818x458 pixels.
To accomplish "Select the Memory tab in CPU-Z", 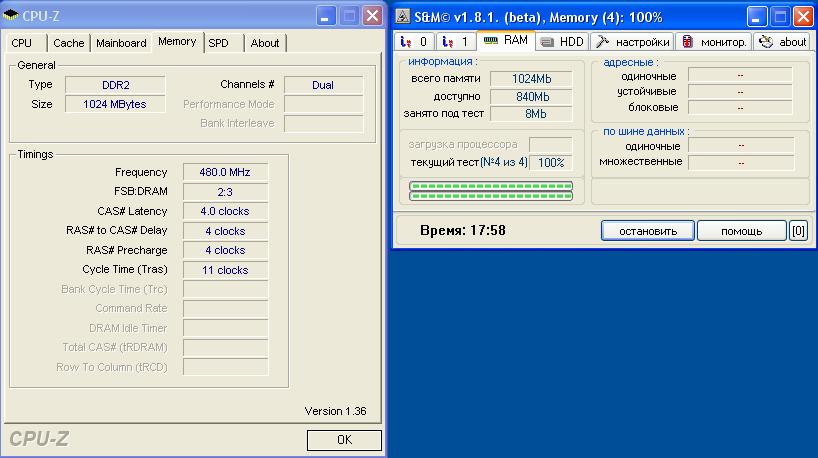I will [x=177, y=42].
